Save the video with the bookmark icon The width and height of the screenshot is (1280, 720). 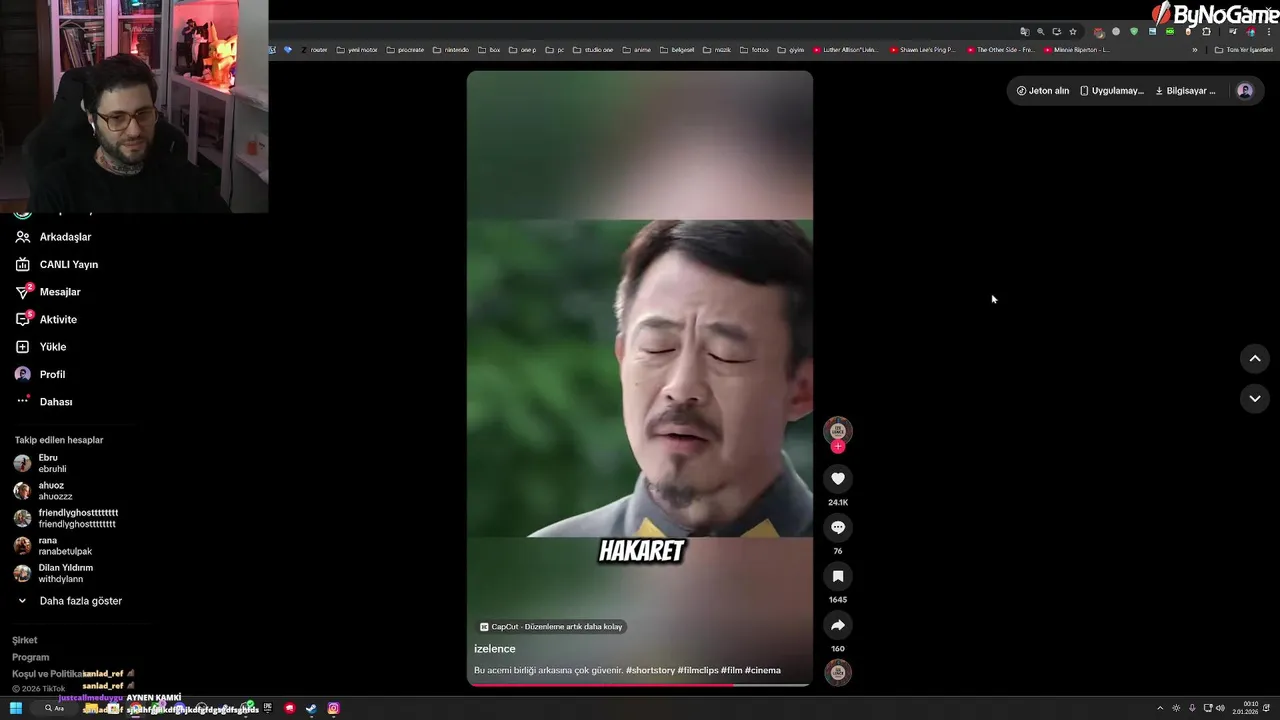(838, 576)
